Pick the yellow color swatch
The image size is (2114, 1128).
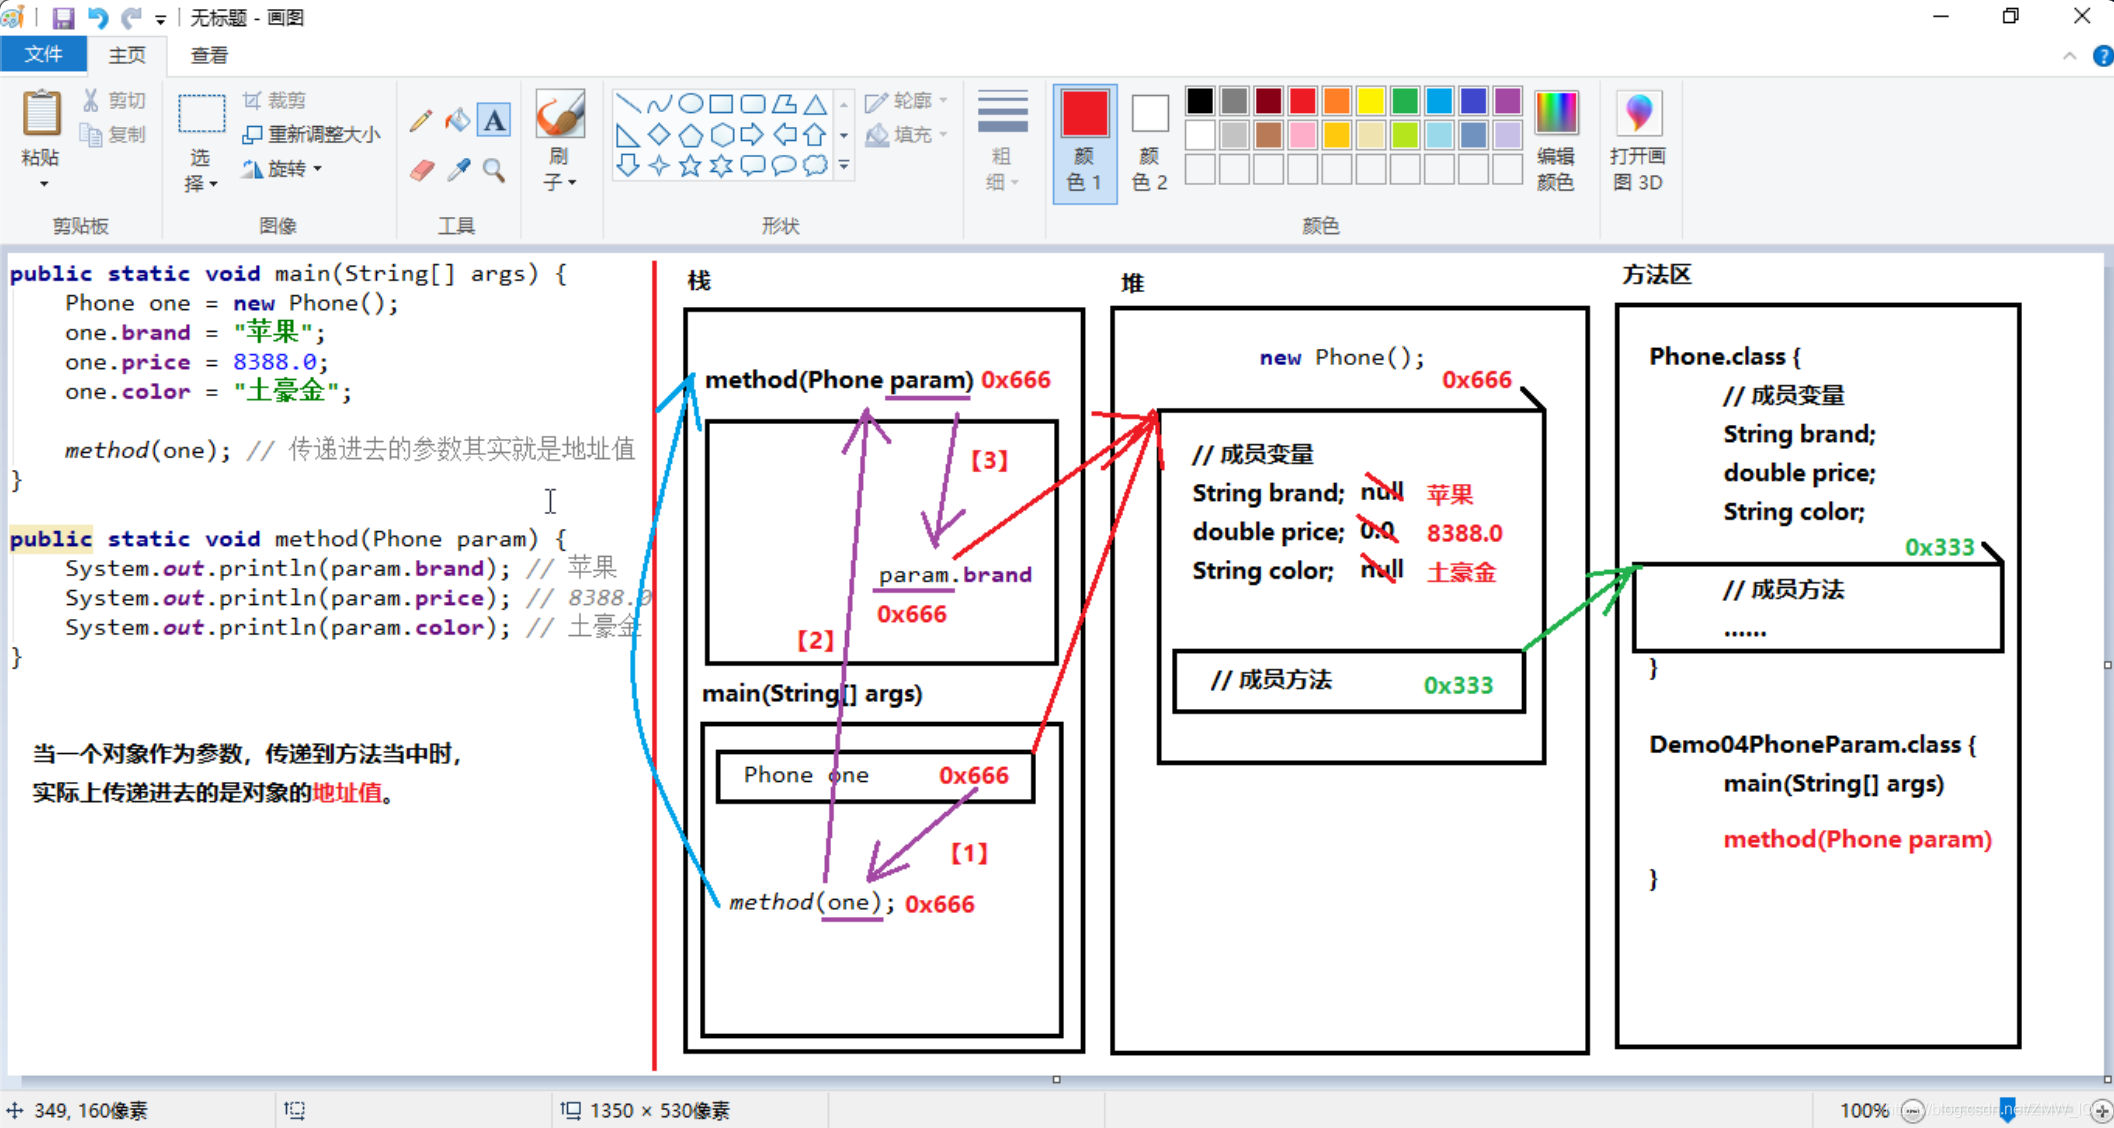point(1371,101)
